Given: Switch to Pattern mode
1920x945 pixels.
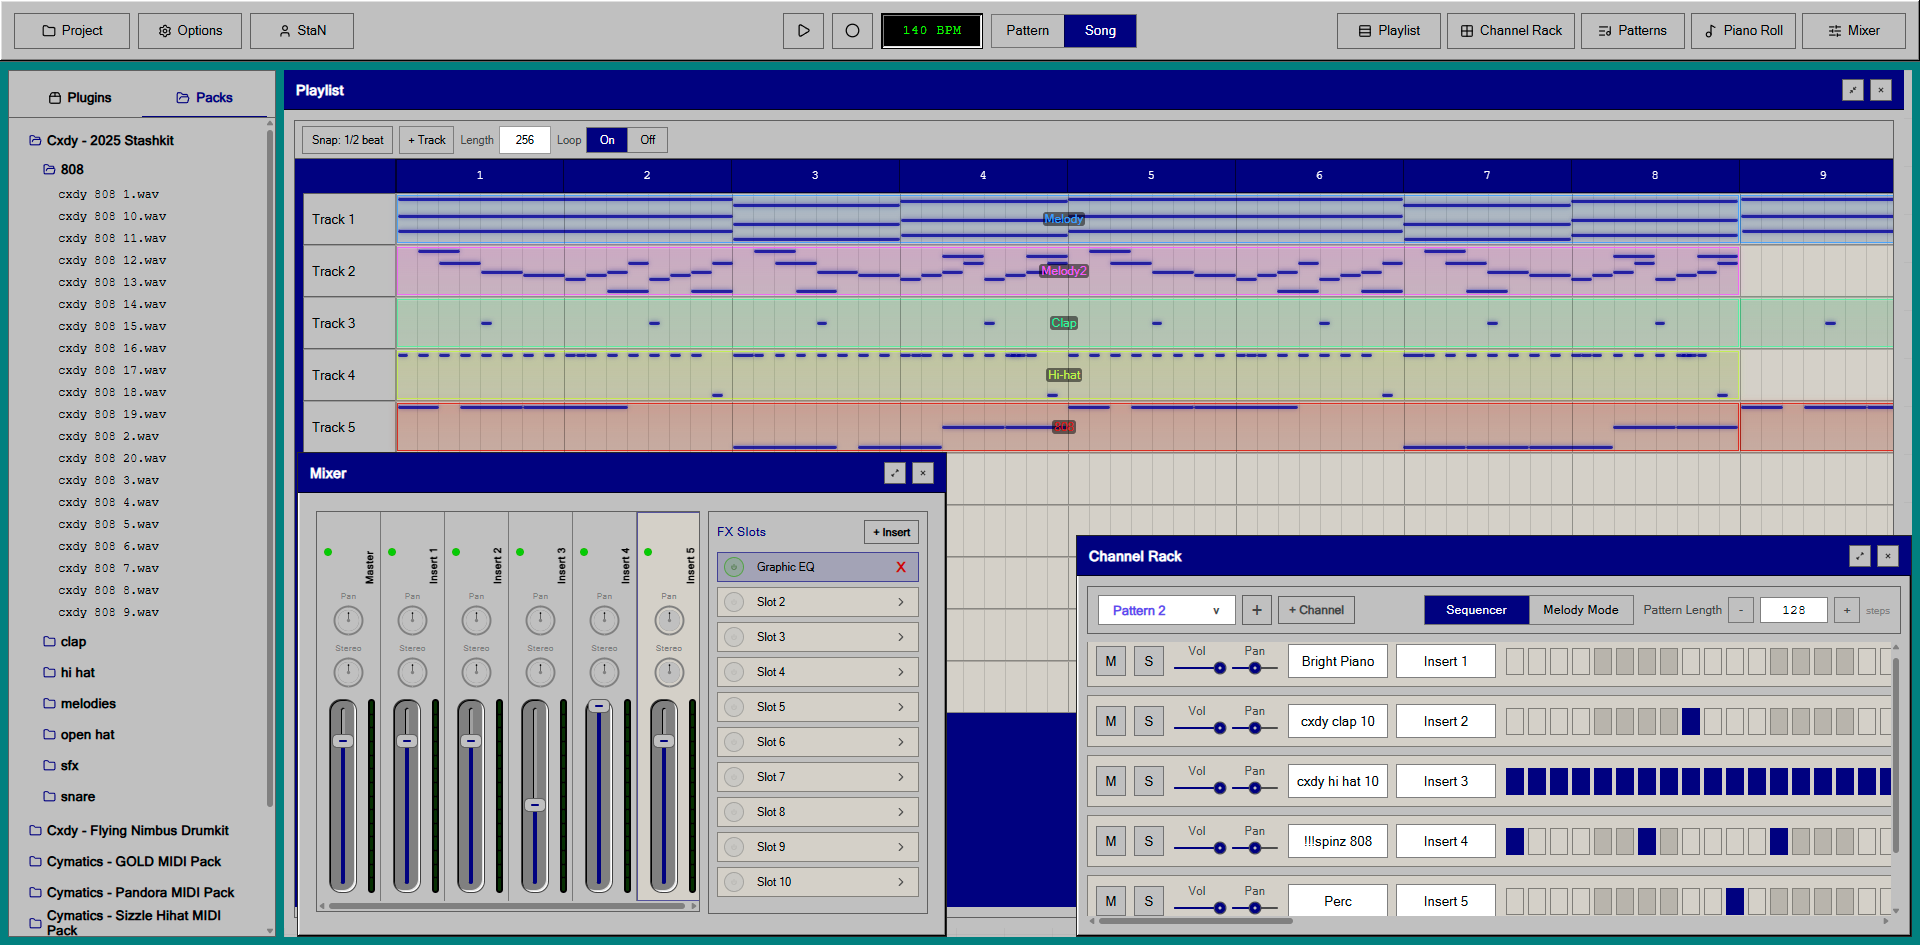Looking at the screenshot, I should pos(1027,31).
